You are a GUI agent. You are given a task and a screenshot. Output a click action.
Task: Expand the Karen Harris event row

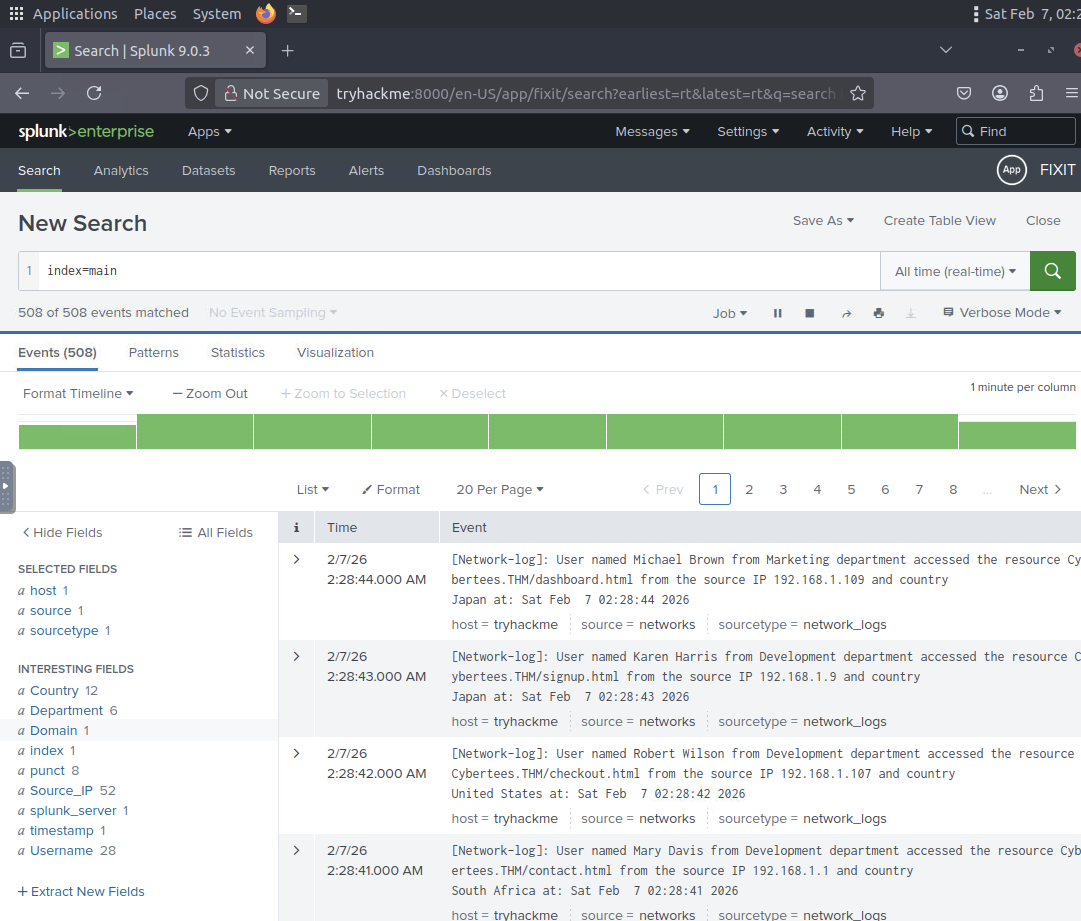[x=296, y=657]
